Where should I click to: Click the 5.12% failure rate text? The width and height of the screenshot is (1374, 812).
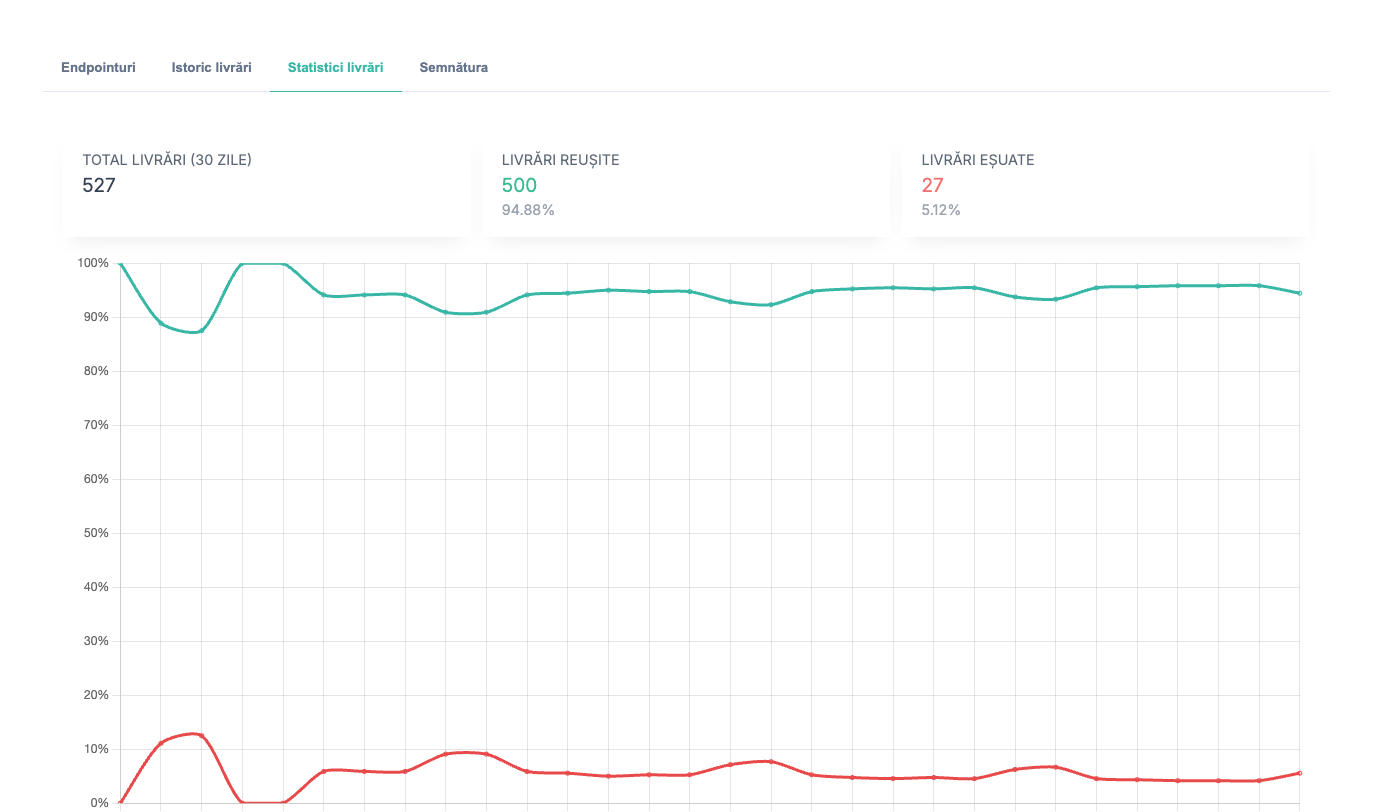pos(941,210)
